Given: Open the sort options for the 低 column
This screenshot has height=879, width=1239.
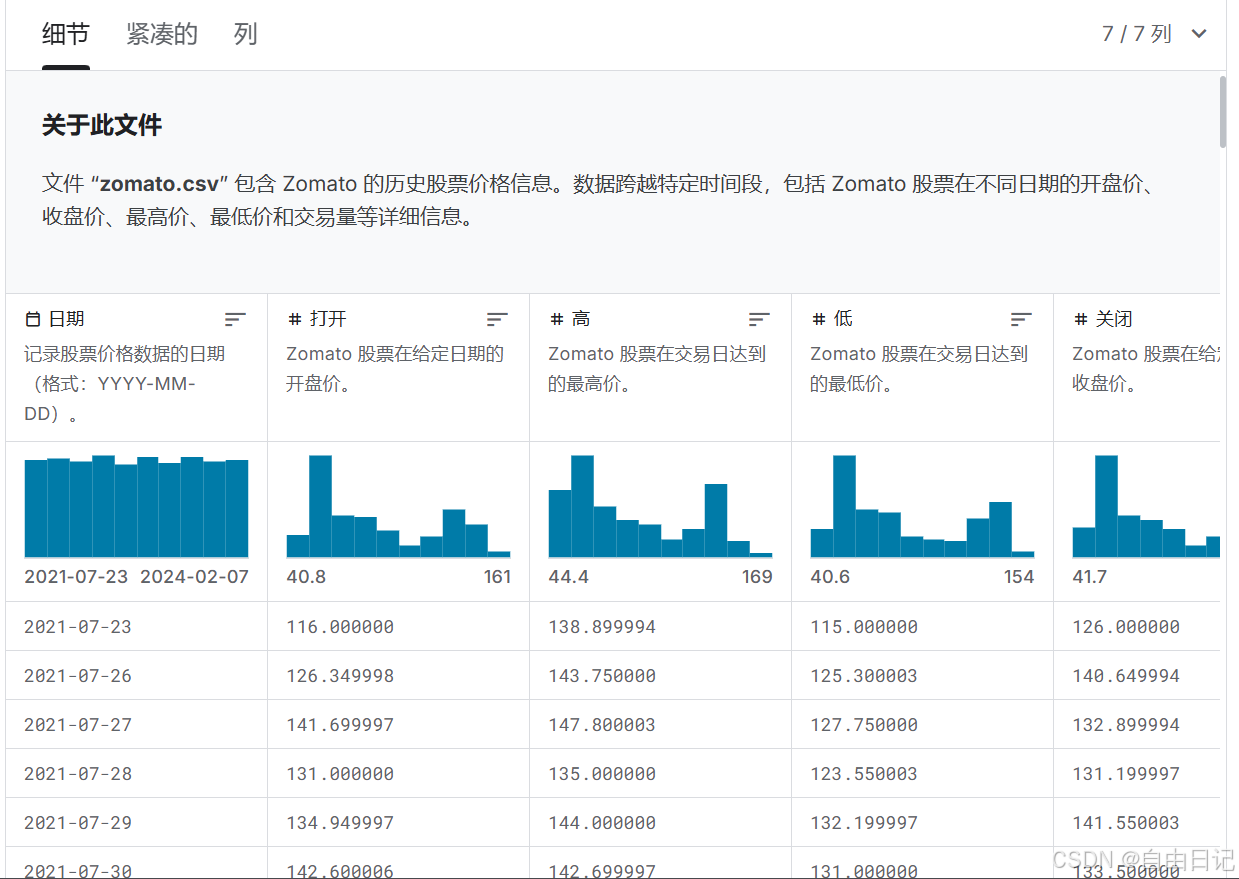Looking at the screenshot, I should coord(1021,319).
